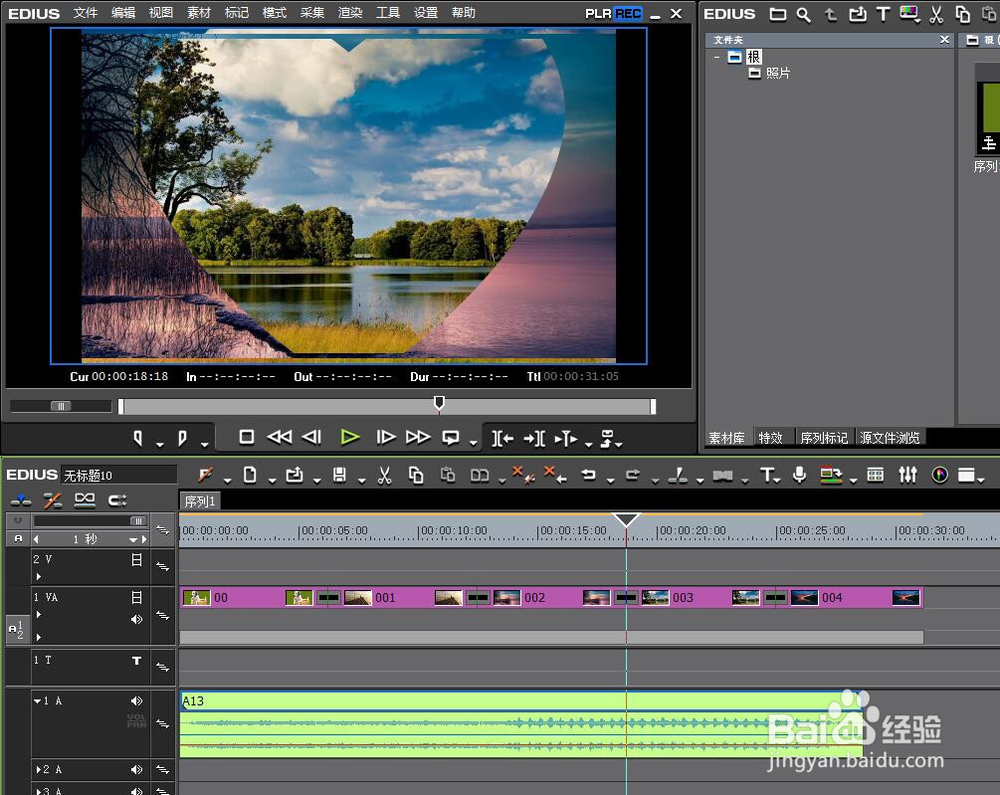Click the Undo arrow in the timeline toolbar
This screenshot has width=1000, height=795.
point(589,475)
